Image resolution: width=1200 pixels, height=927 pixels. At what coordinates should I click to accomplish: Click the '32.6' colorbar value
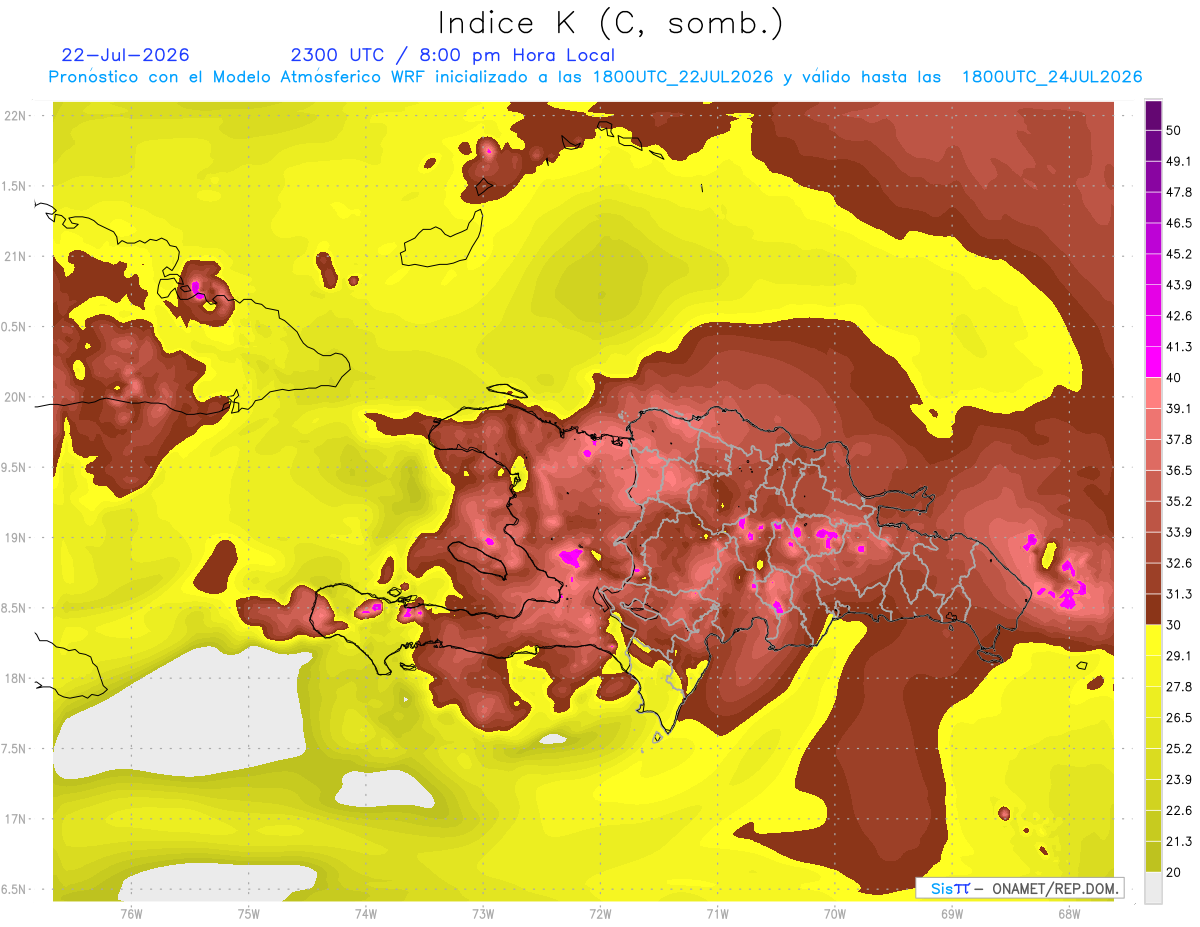(x=1179, y=563)
